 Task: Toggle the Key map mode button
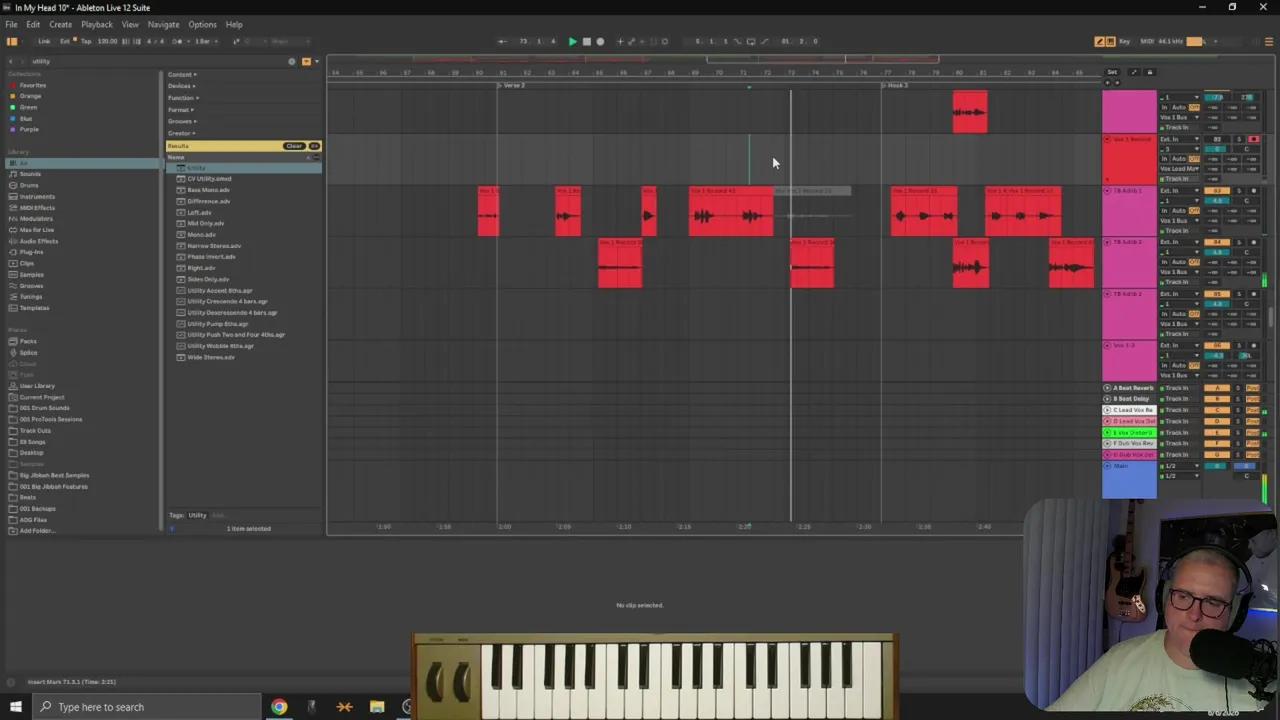click(x=1125, y=41)
